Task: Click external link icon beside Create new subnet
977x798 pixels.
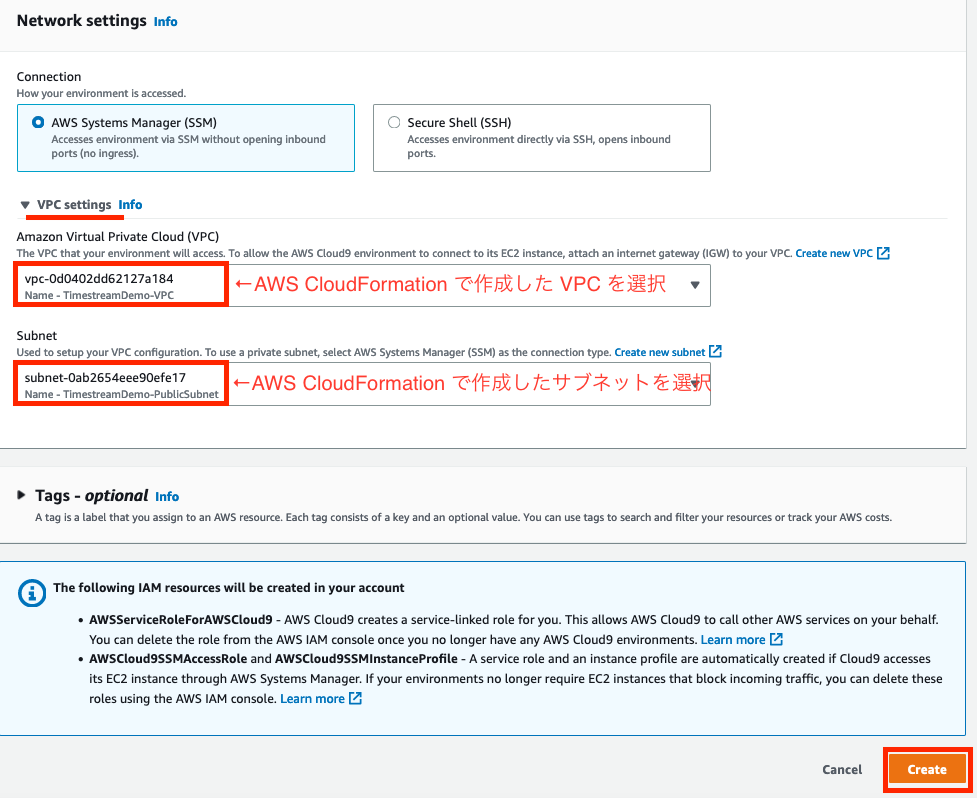Action: [716, 352]
